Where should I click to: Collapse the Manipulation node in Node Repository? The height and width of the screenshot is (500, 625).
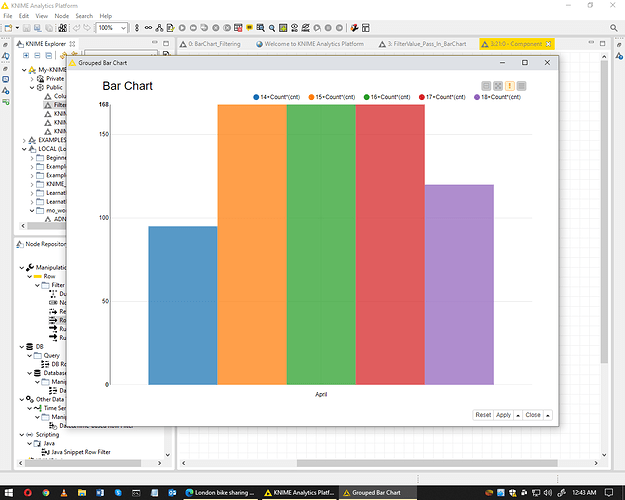(x=22, y=268)
